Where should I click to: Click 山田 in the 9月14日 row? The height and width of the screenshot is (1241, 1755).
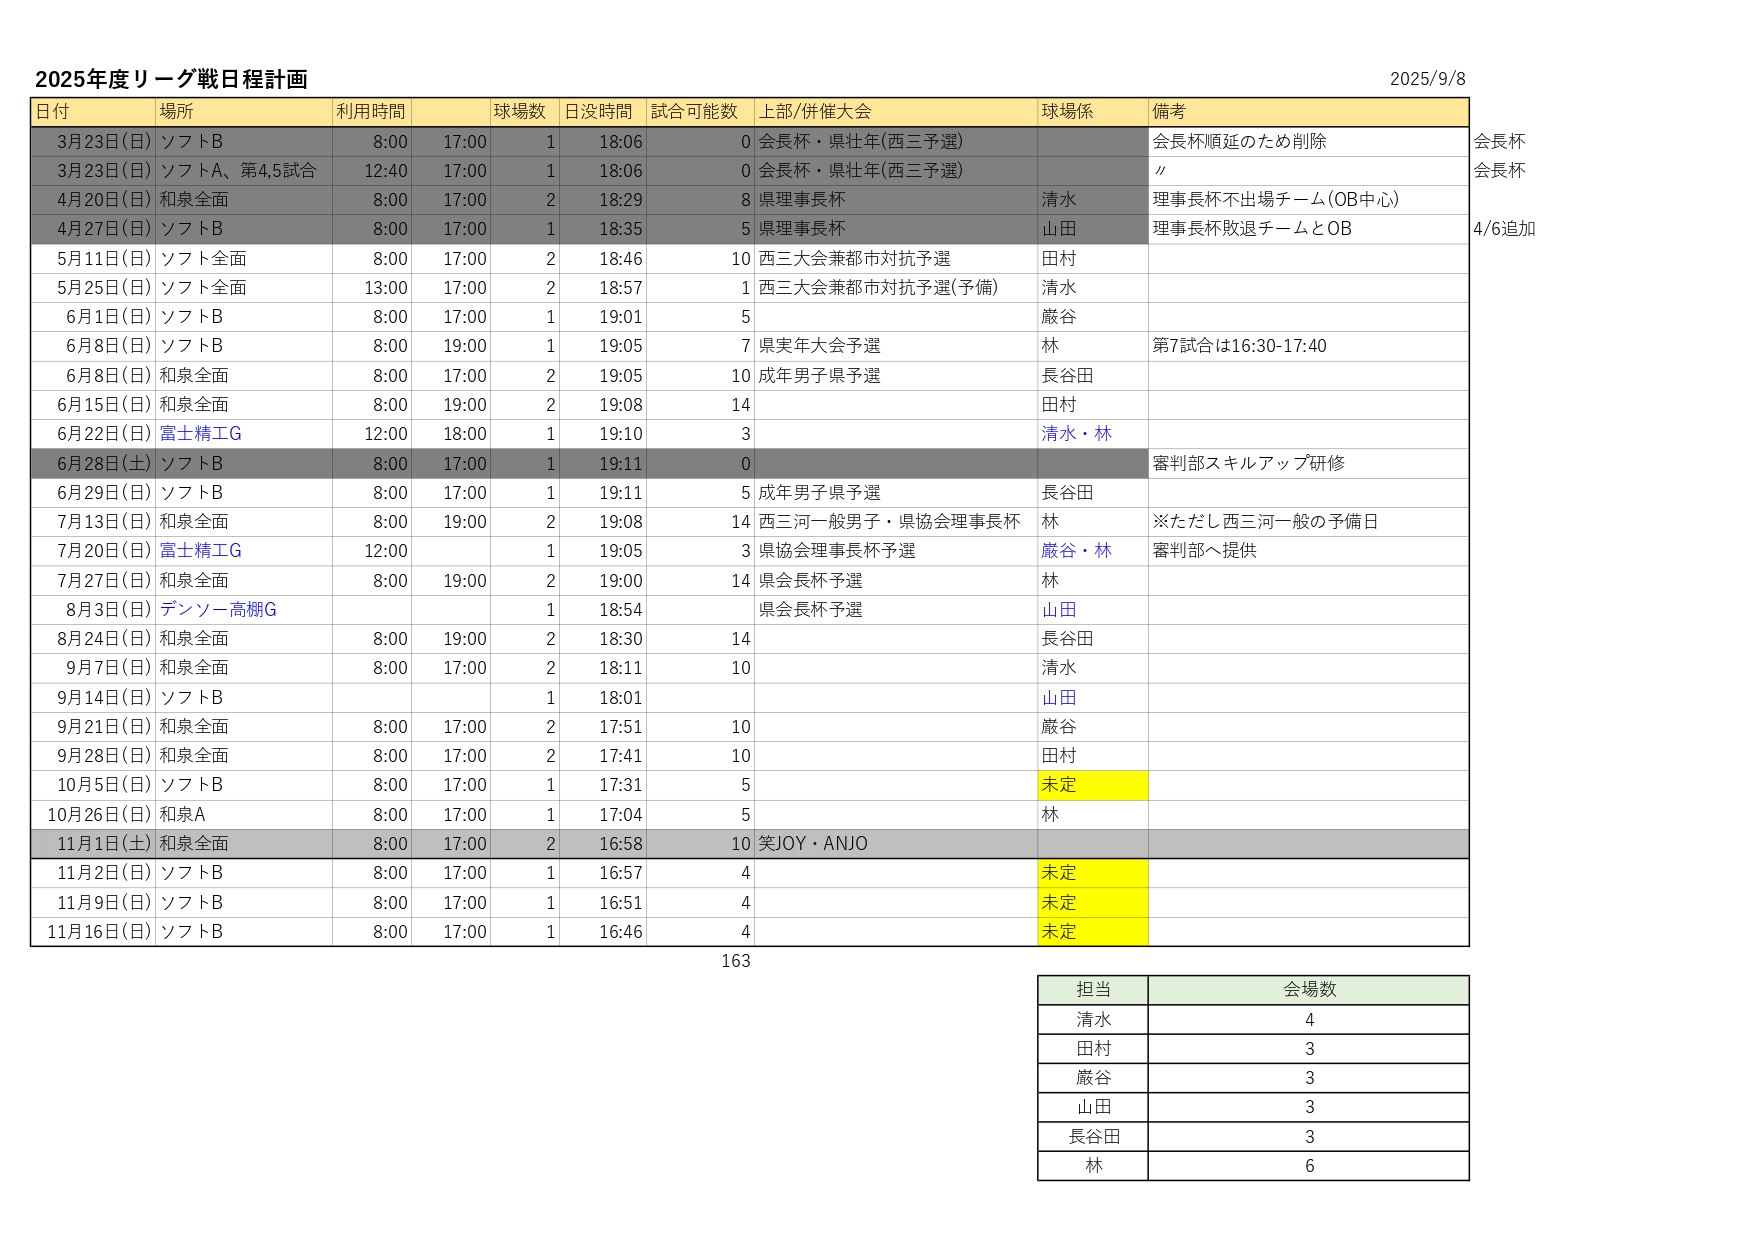(1059, 698)
